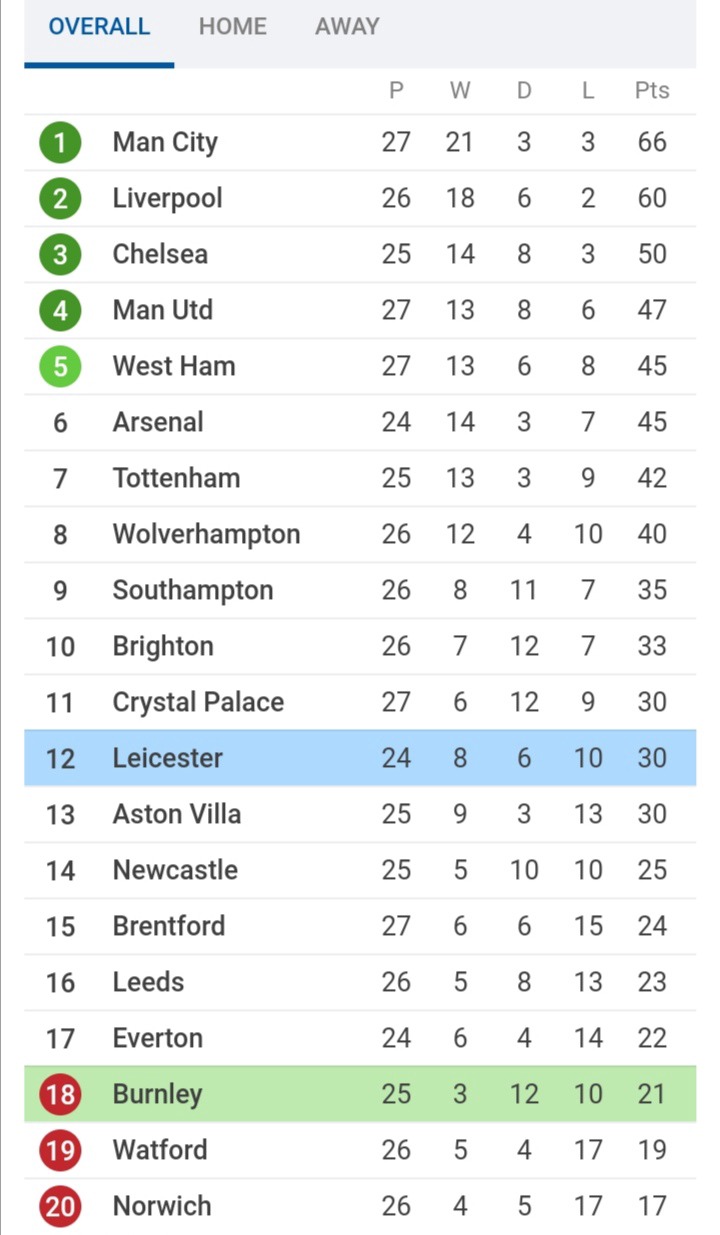Open the Man City team row
The width and height of the screenshot is (720, 1235).
pos(360,142)
